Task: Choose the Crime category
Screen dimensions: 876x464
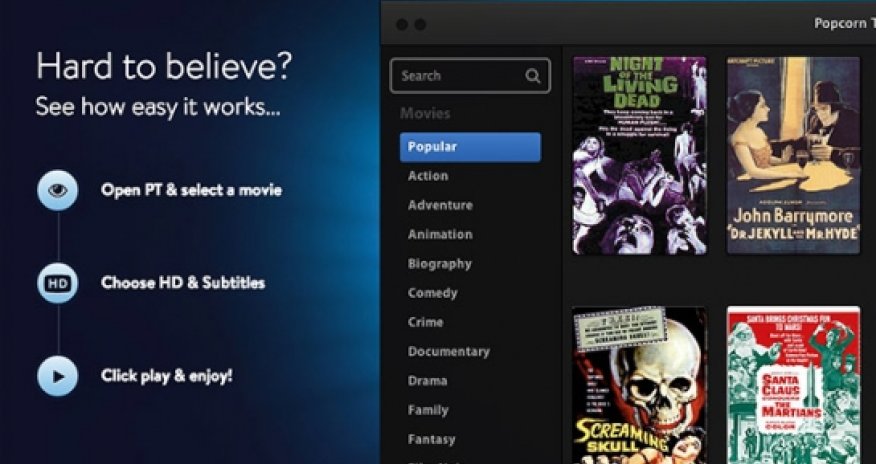Action: pyautogui.click(x=426, y=322)
